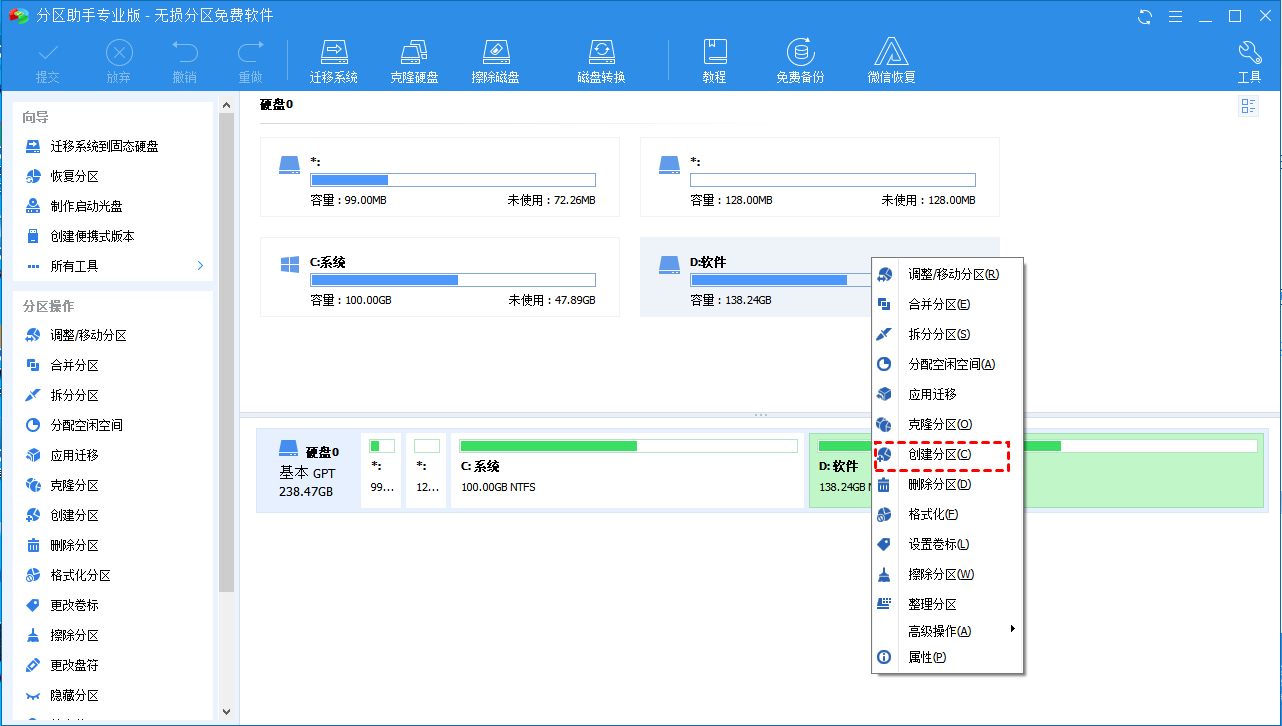Choose 擦除分区(W) from context menu

point(947,574)
